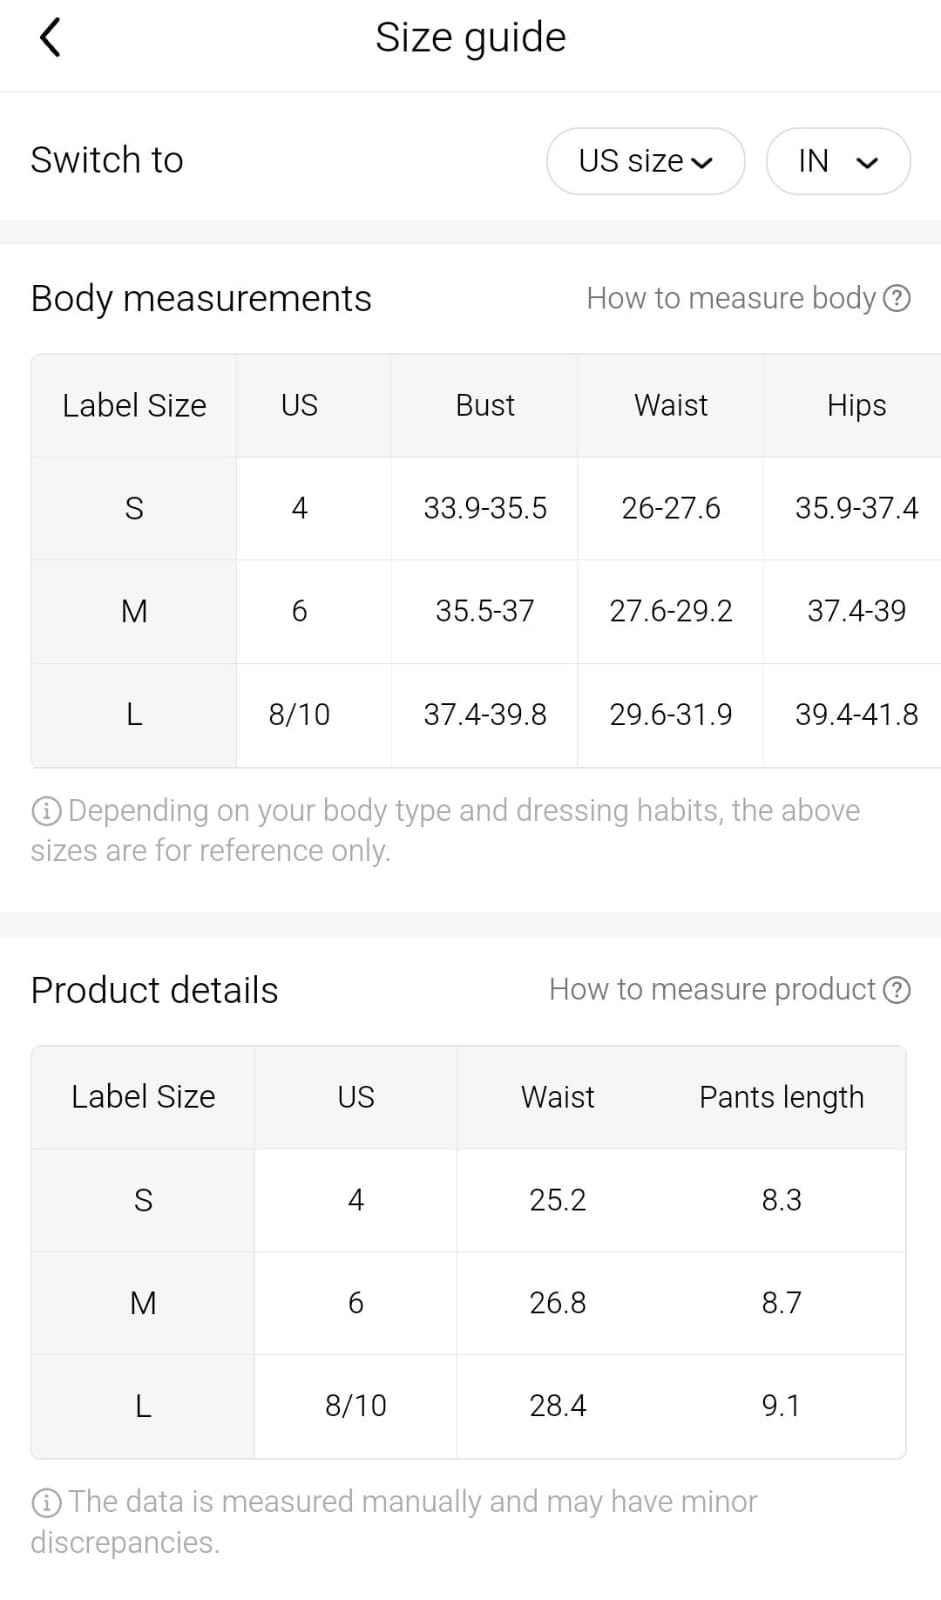Click the help icon beside measure body

tap(897, 298)
